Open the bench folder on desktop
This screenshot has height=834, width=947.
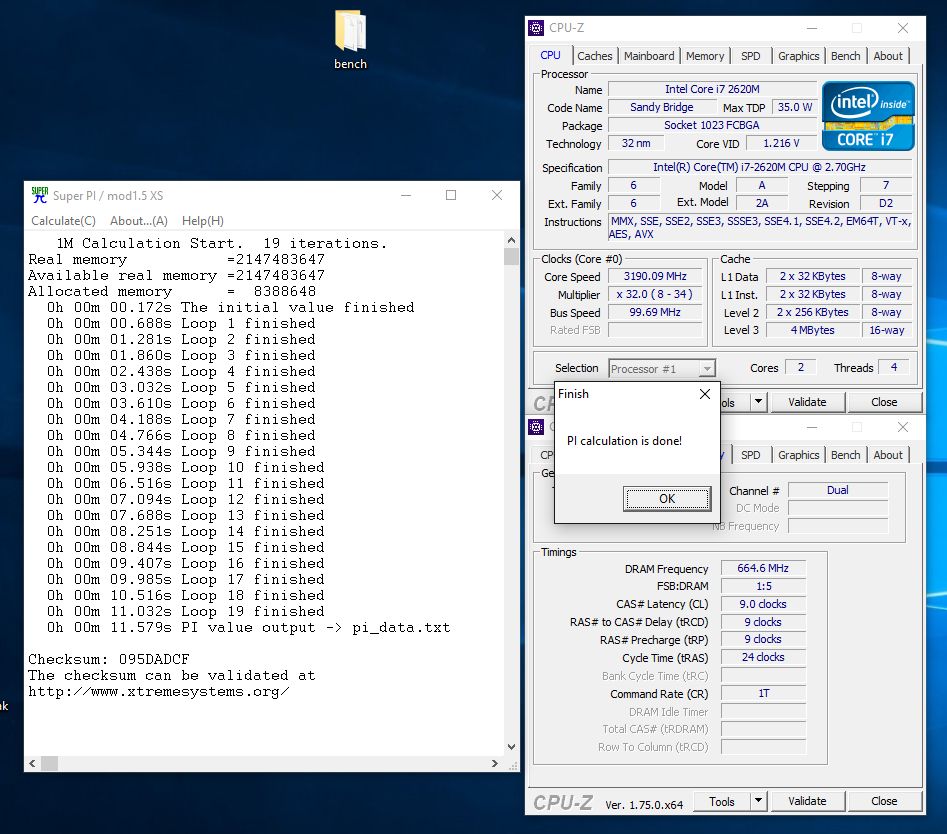pos(350,39)
